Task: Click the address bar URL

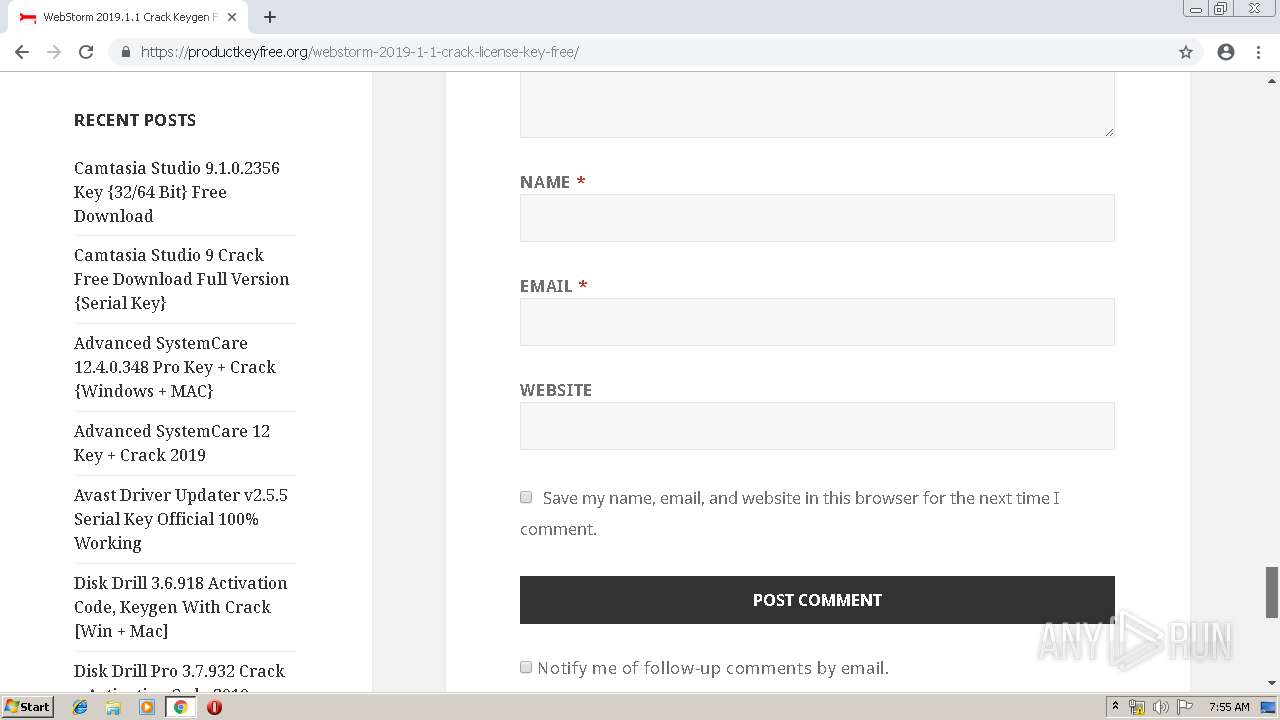Action: (360, 52)
